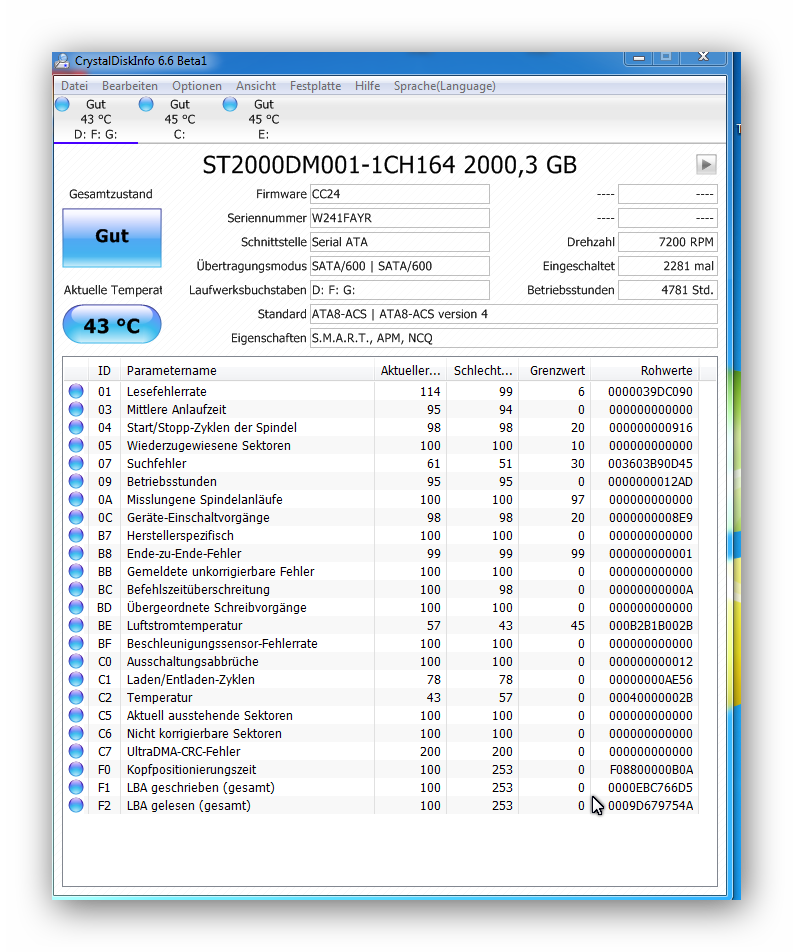Click the 43 °C temperature indicator

click(x=112, y=326)
